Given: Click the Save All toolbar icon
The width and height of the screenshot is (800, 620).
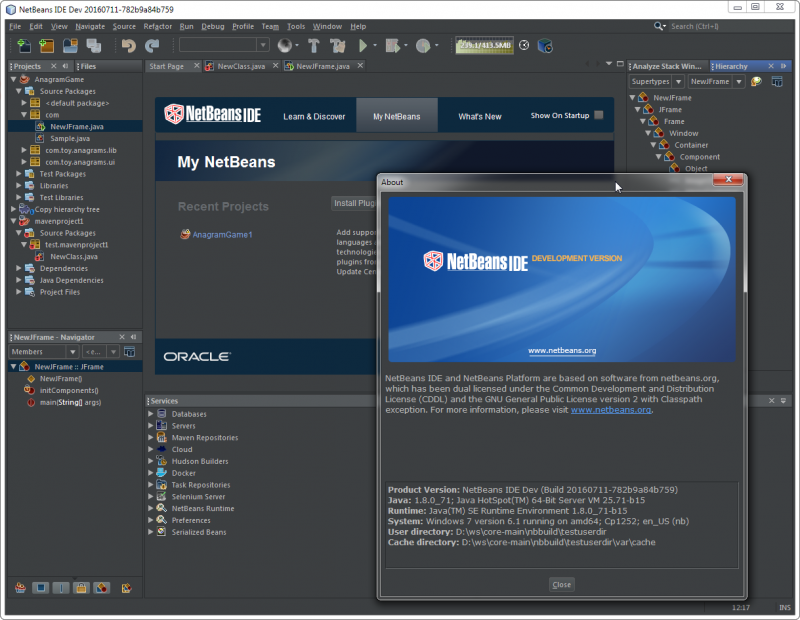Looking at the screenshot, I should click(93, 45).
